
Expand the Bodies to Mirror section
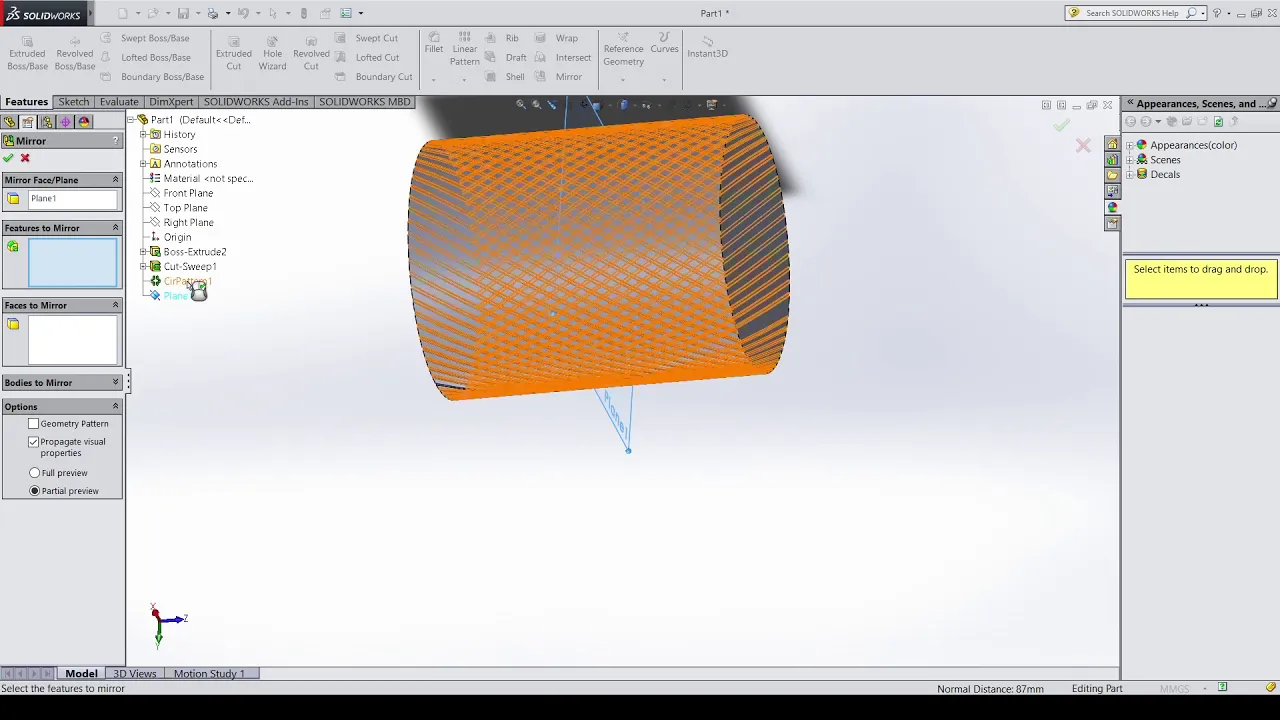click(x=115, y=382)
